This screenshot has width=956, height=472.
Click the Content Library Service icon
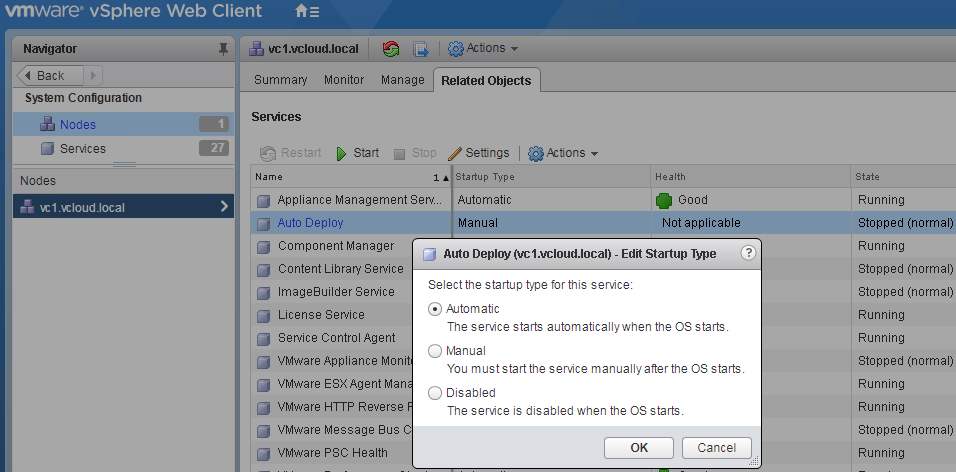(x=263, y=270)
